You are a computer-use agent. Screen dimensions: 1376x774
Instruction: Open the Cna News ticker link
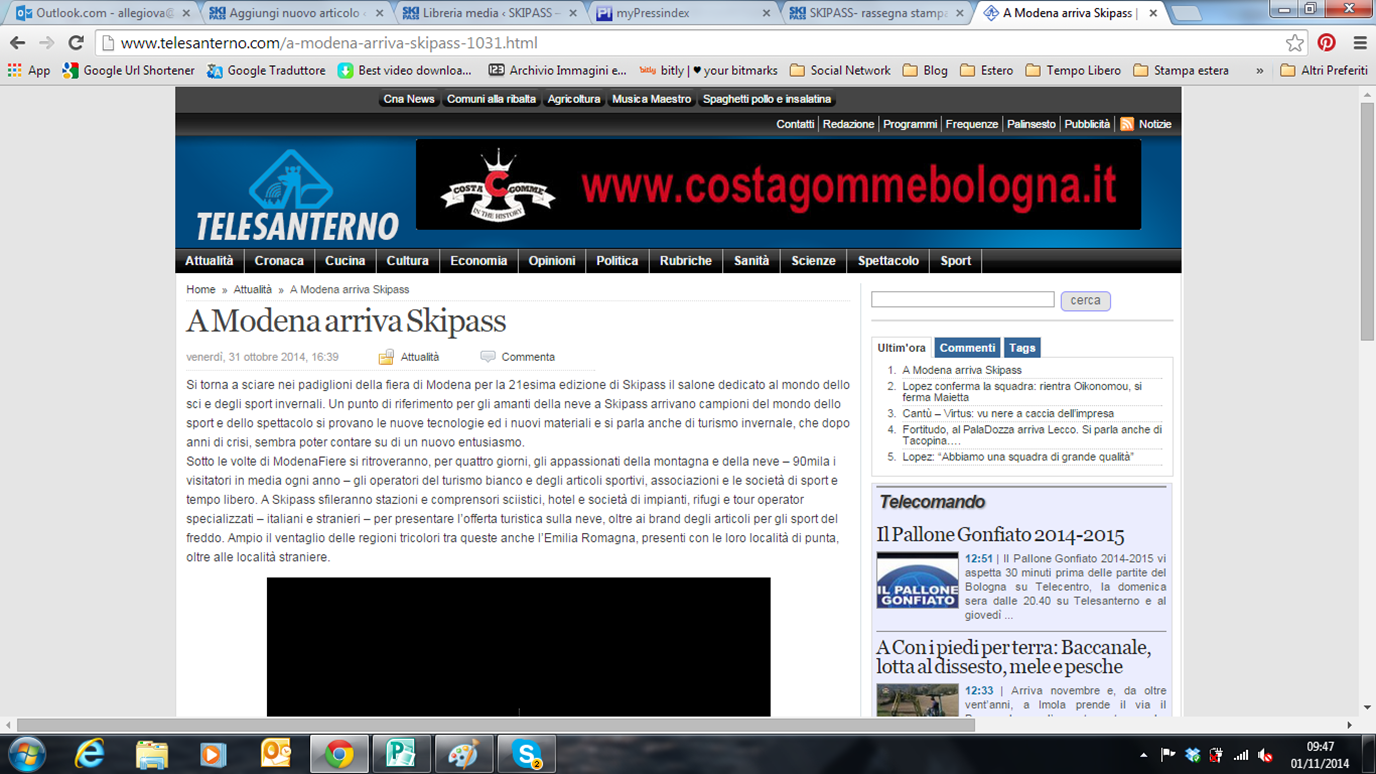click(x=409, y=99)
